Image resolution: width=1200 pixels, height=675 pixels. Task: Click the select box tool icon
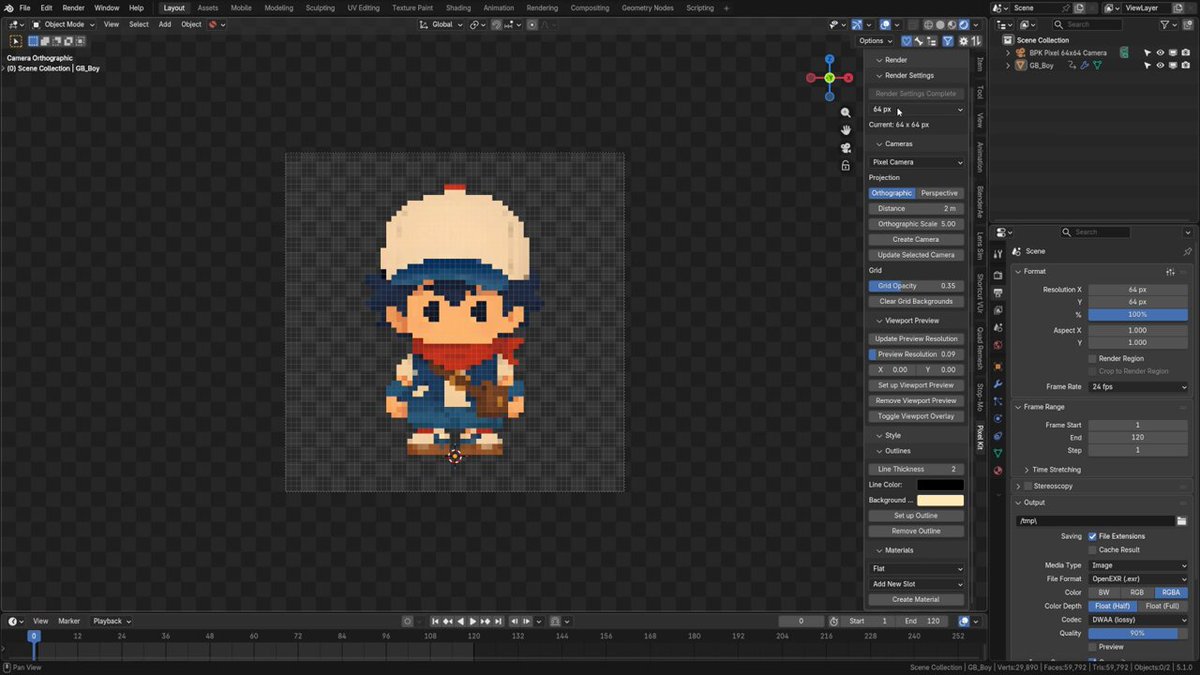[16, 41]
